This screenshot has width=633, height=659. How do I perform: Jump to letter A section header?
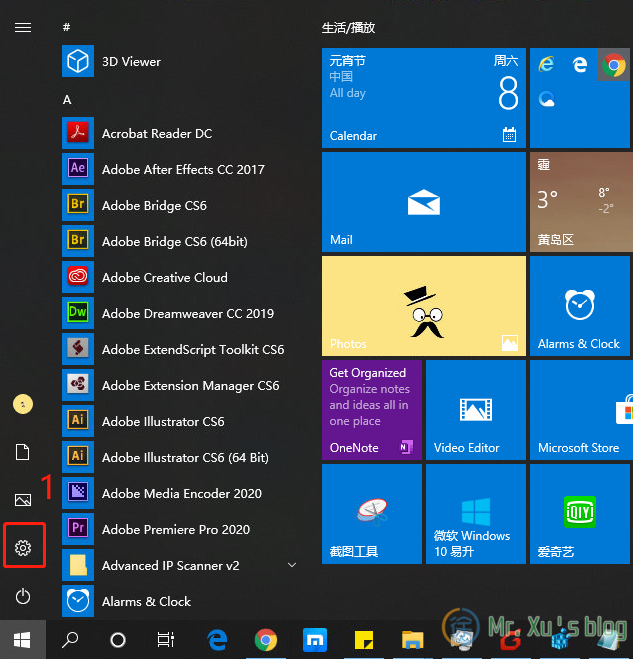point(67,100)
